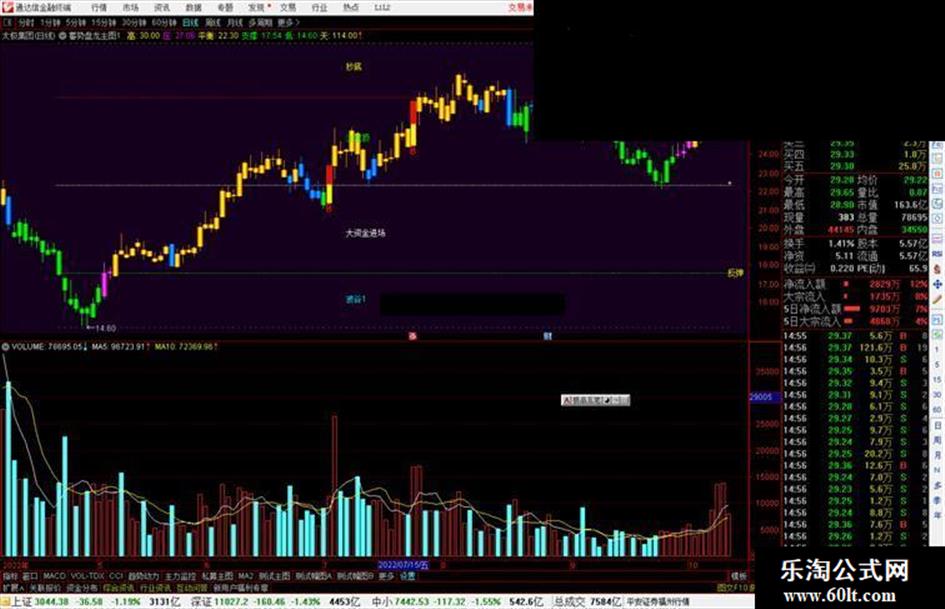Open the 资讯 menu
This screenshot has width=945, height=609.
pyautogui.click(x=162, y=7)
